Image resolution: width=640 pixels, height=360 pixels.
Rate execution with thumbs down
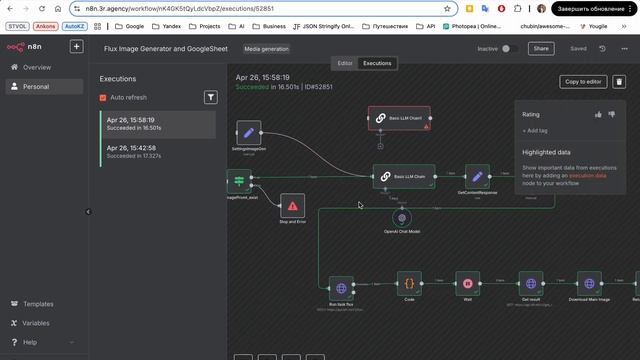(x=611, y=115)
